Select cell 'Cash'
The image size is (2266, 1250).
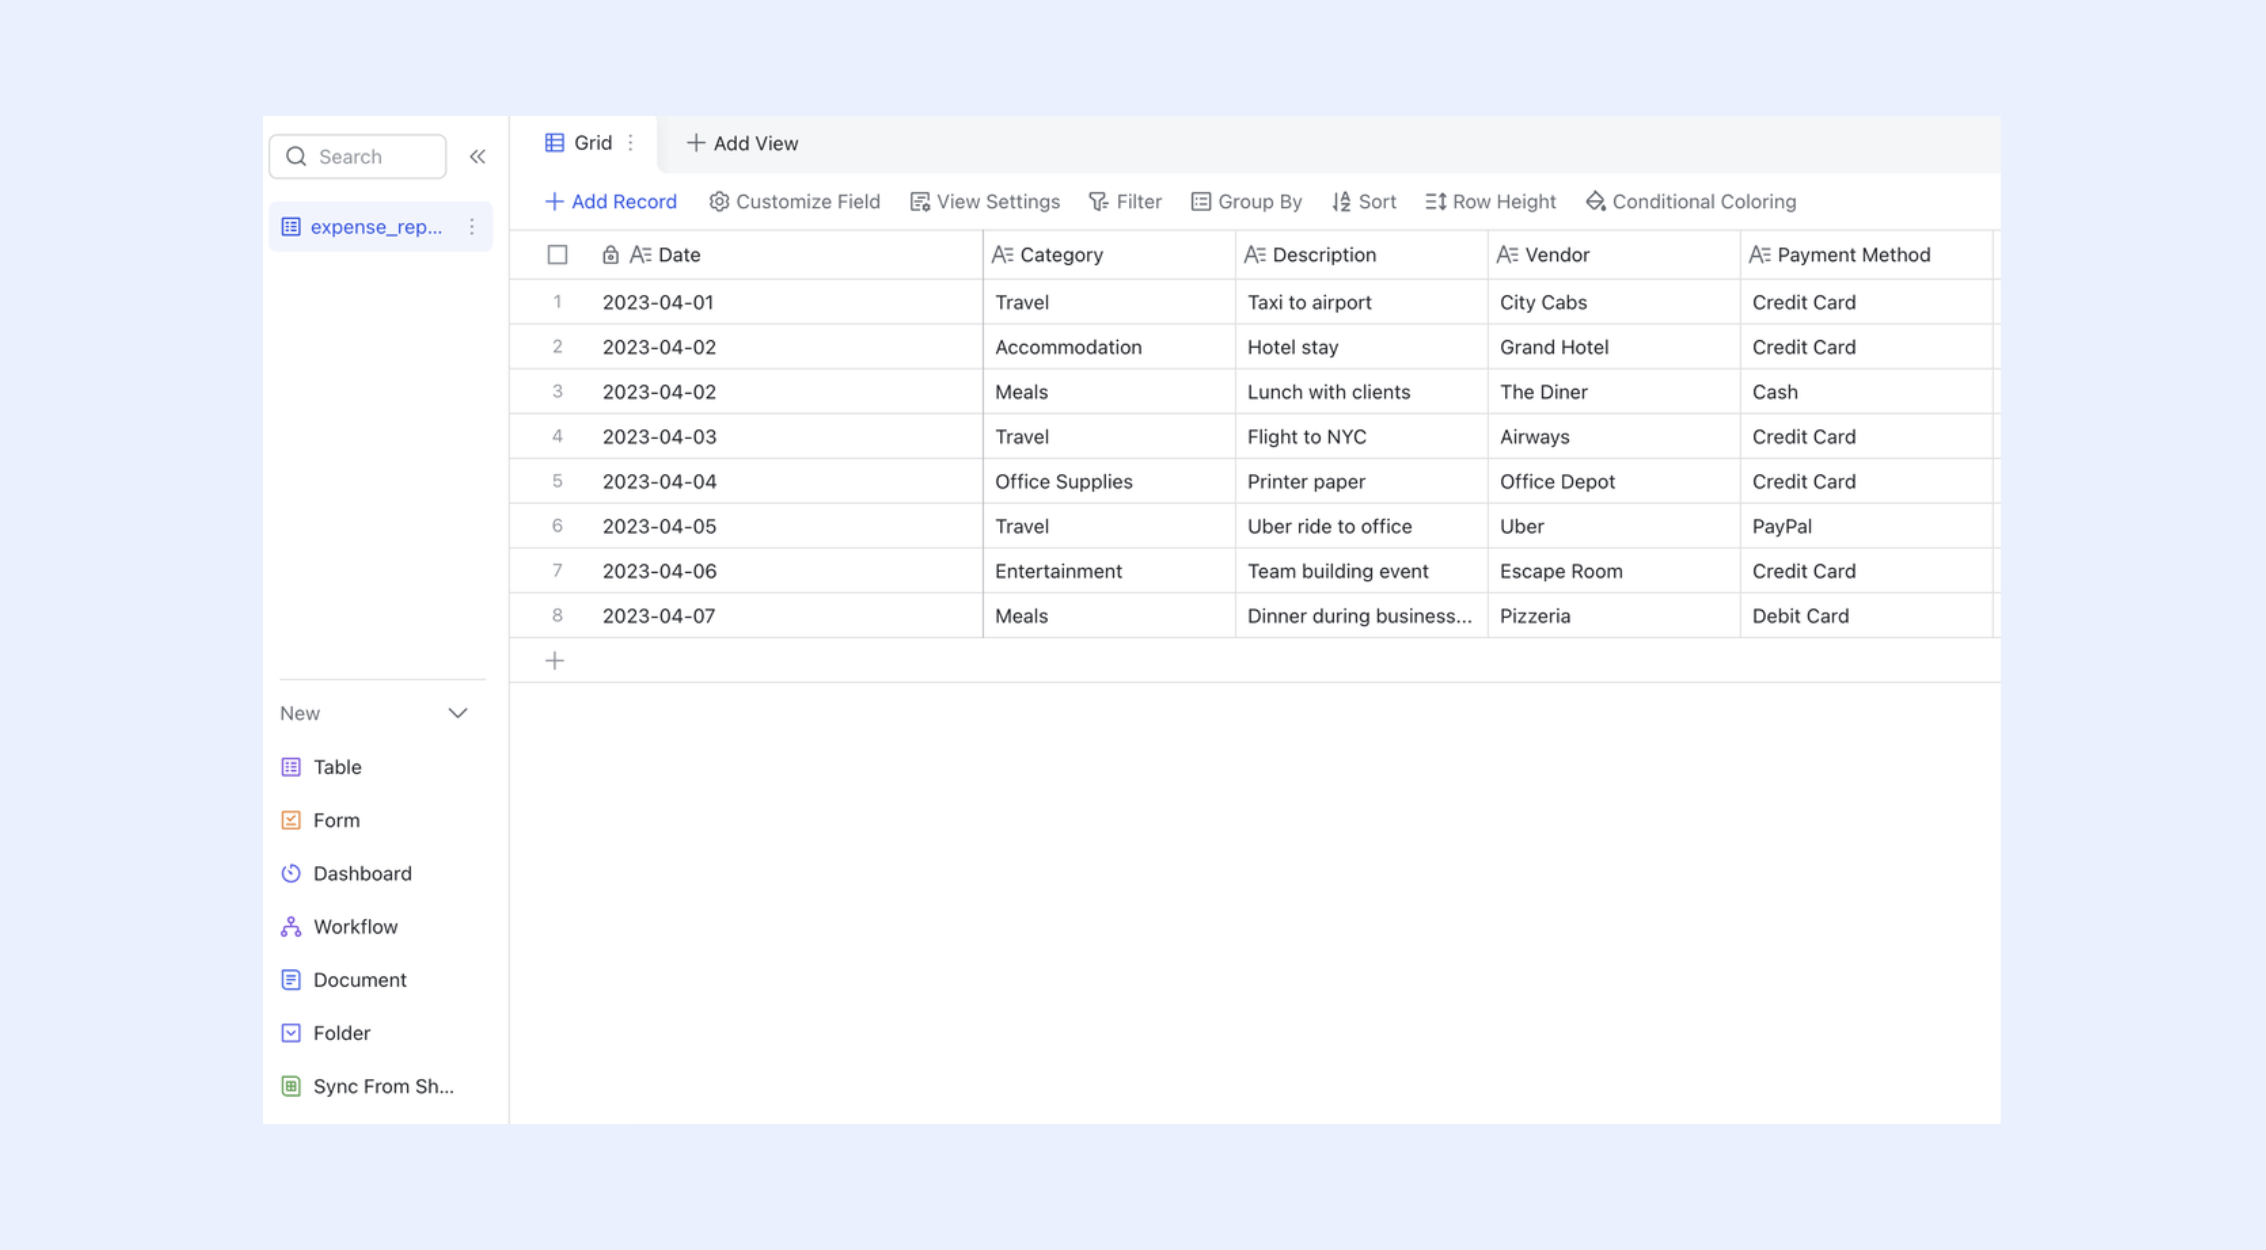[1866, 392]
